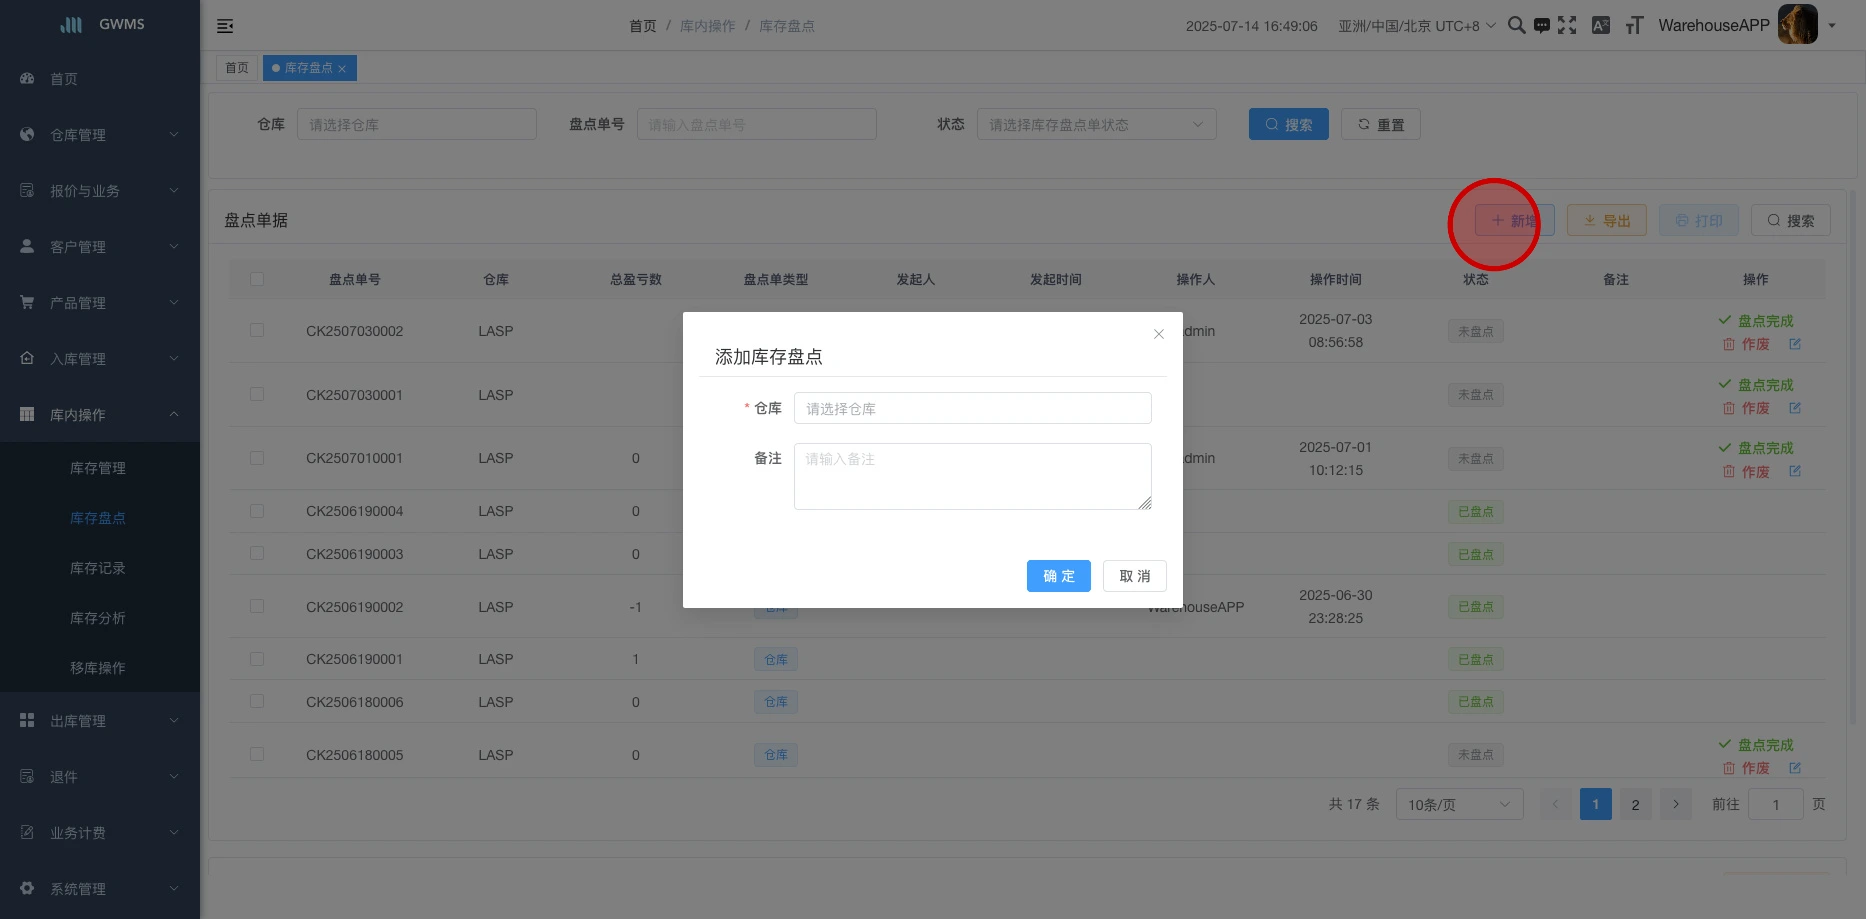Click the WarehouseAPP user avatar
Image resolution: width=1866 pixels, height=919 pixels.
coord(1797,25)
